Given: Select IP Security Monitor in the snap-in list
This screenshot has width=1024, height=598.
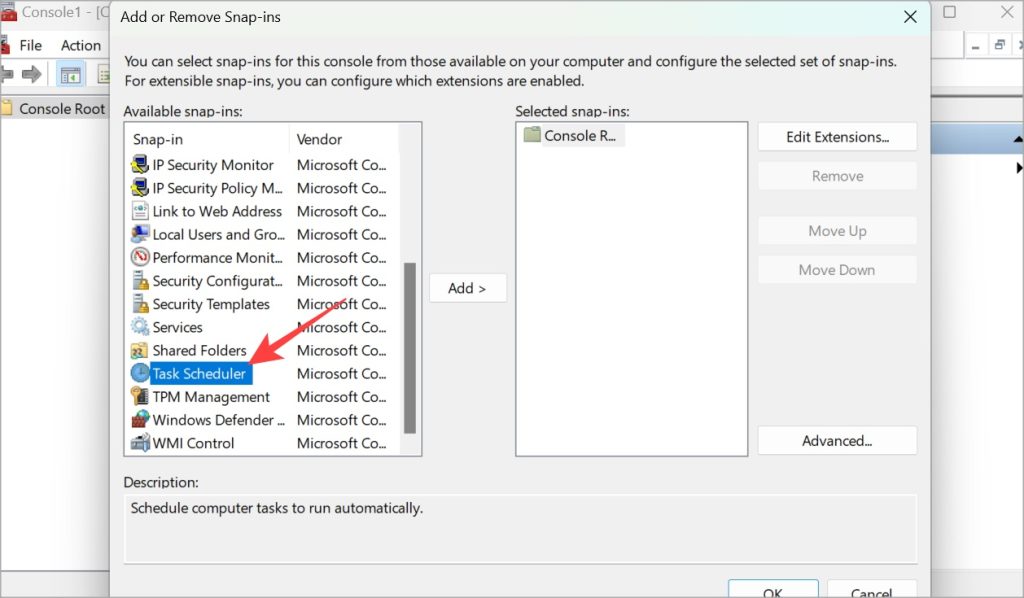Looking at the screenshot, I should click(213, 165).
